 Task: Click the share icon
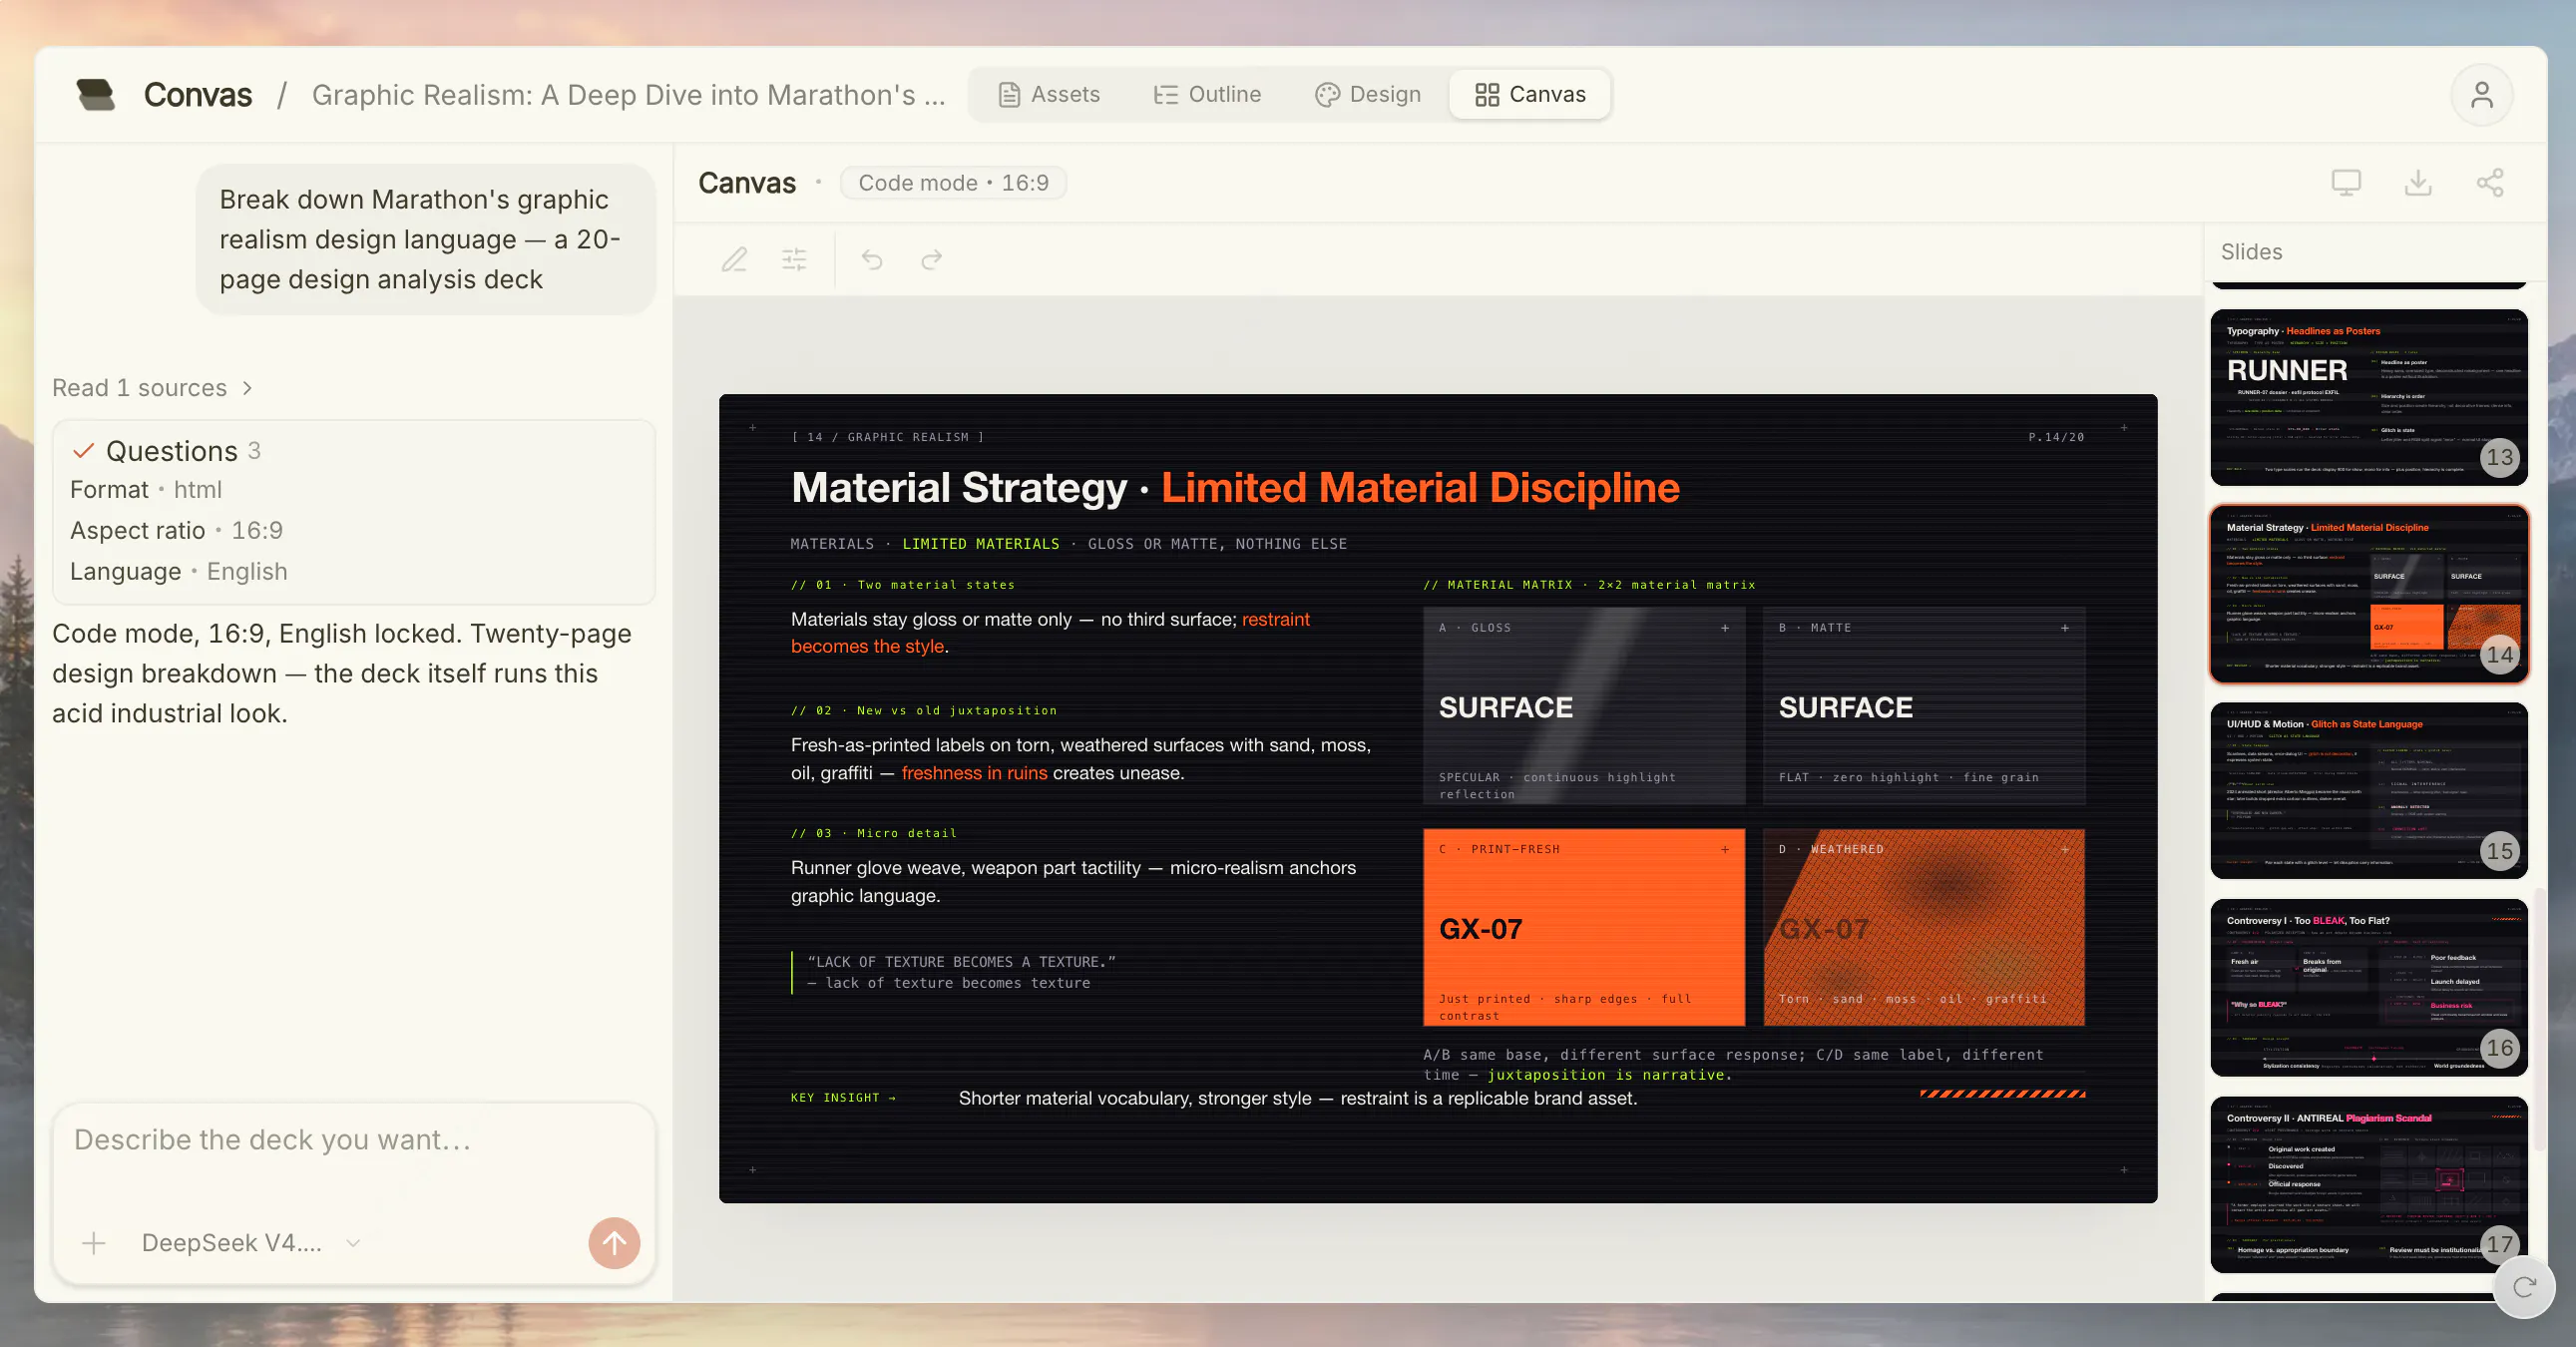click(x=2490, y=182)
